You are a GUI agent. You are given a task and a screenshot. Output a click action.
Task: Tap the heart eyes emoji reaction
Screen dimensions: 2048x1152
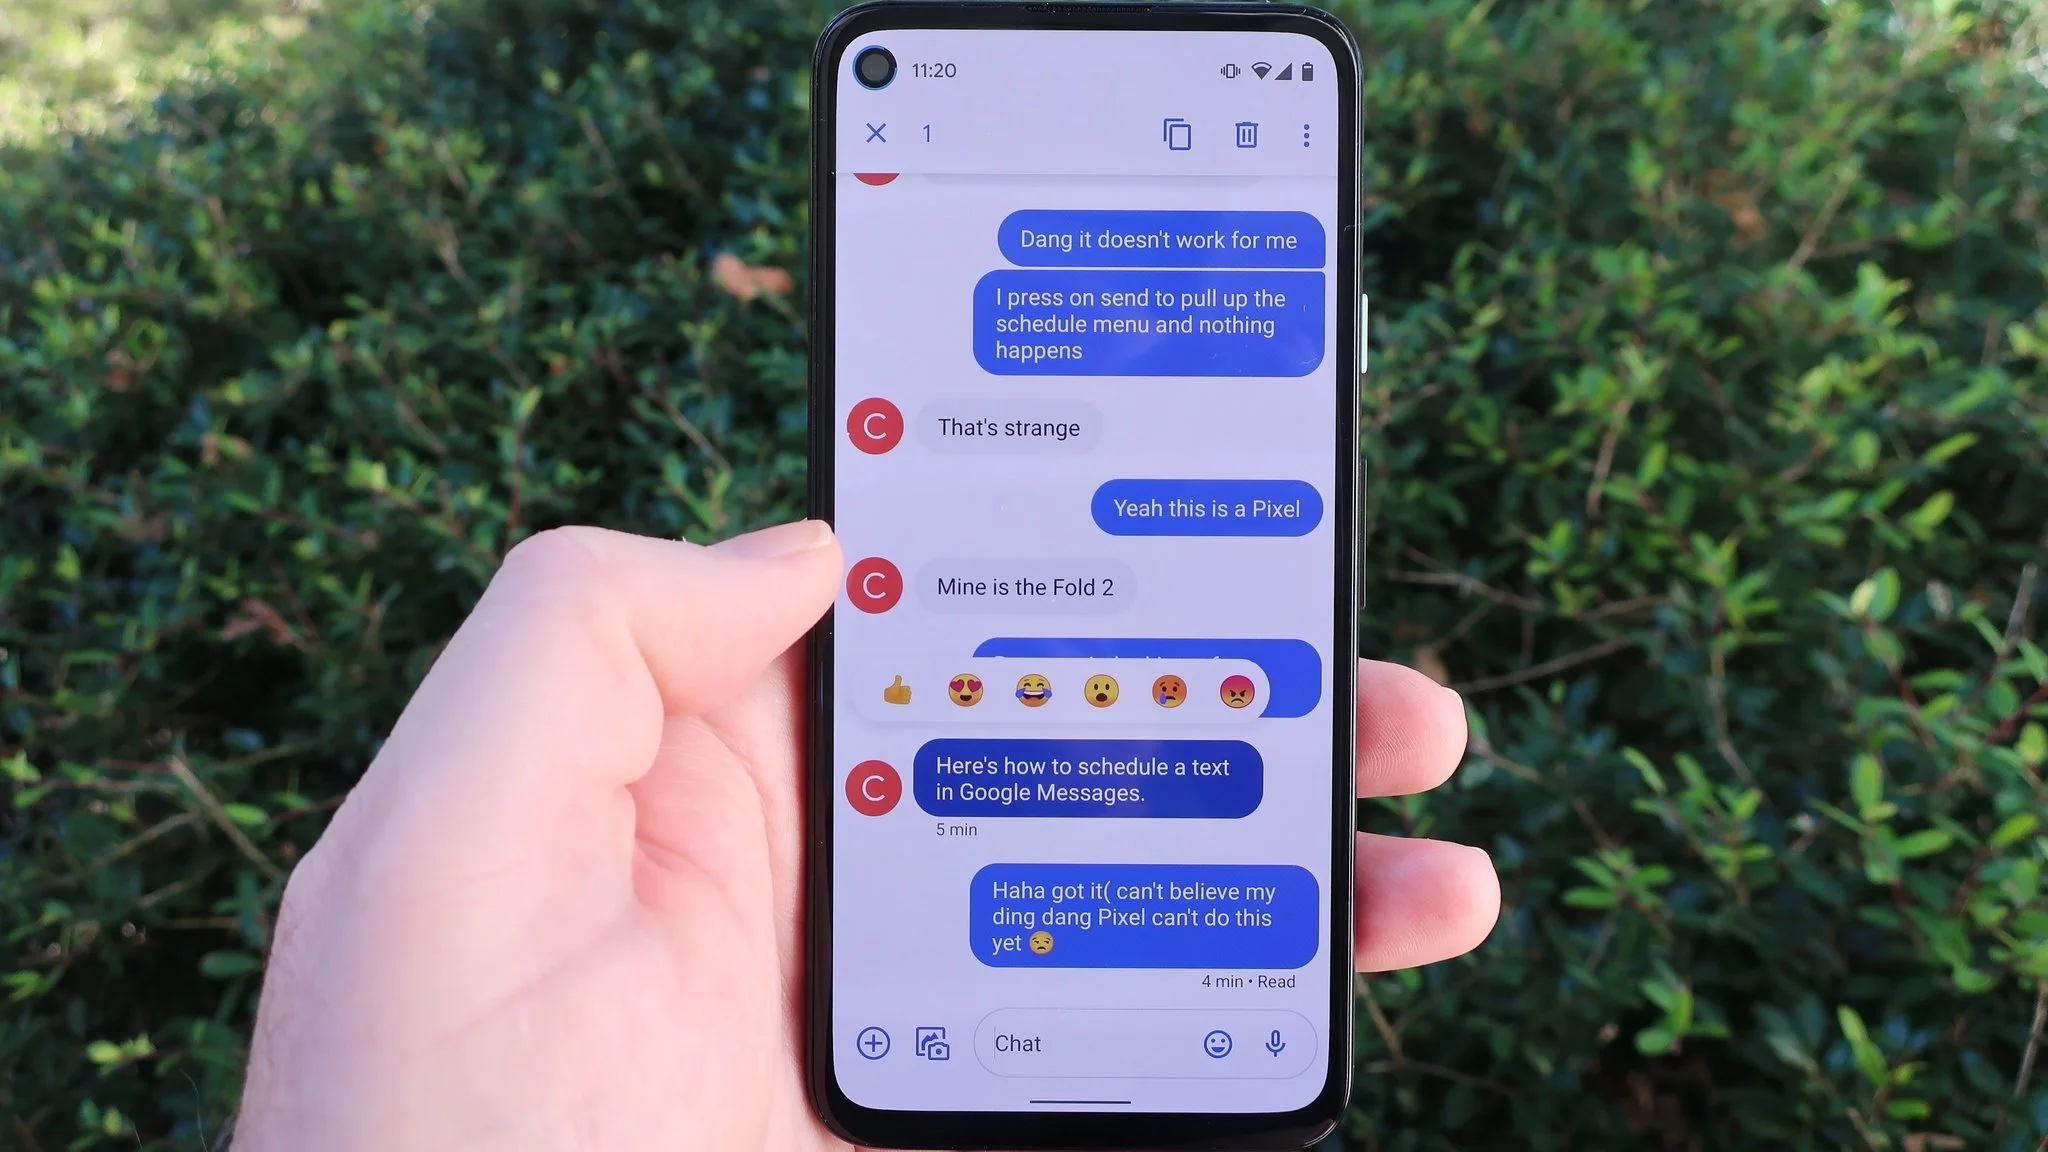(x=964, y=691)
